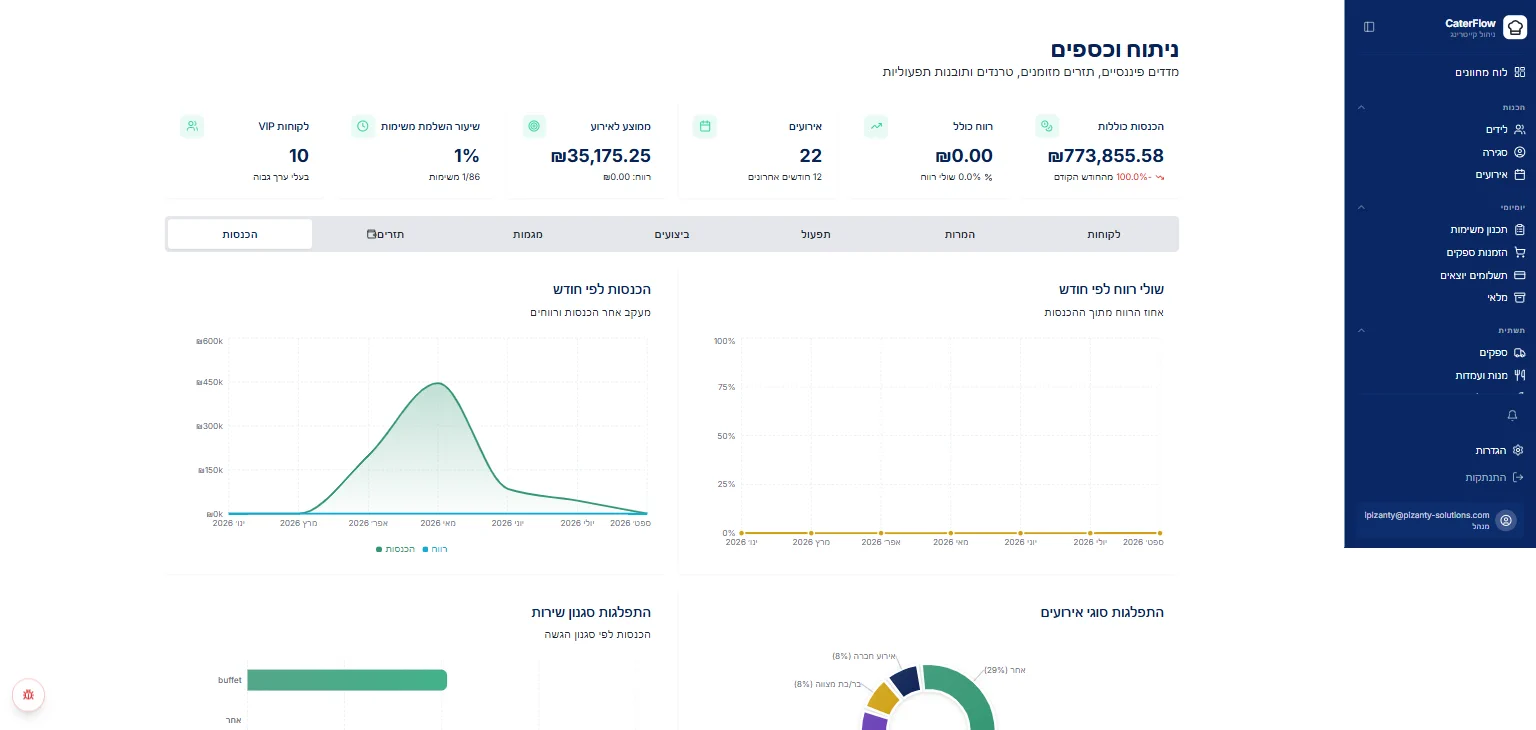Click the VIP customers people icon

(192, 126)
